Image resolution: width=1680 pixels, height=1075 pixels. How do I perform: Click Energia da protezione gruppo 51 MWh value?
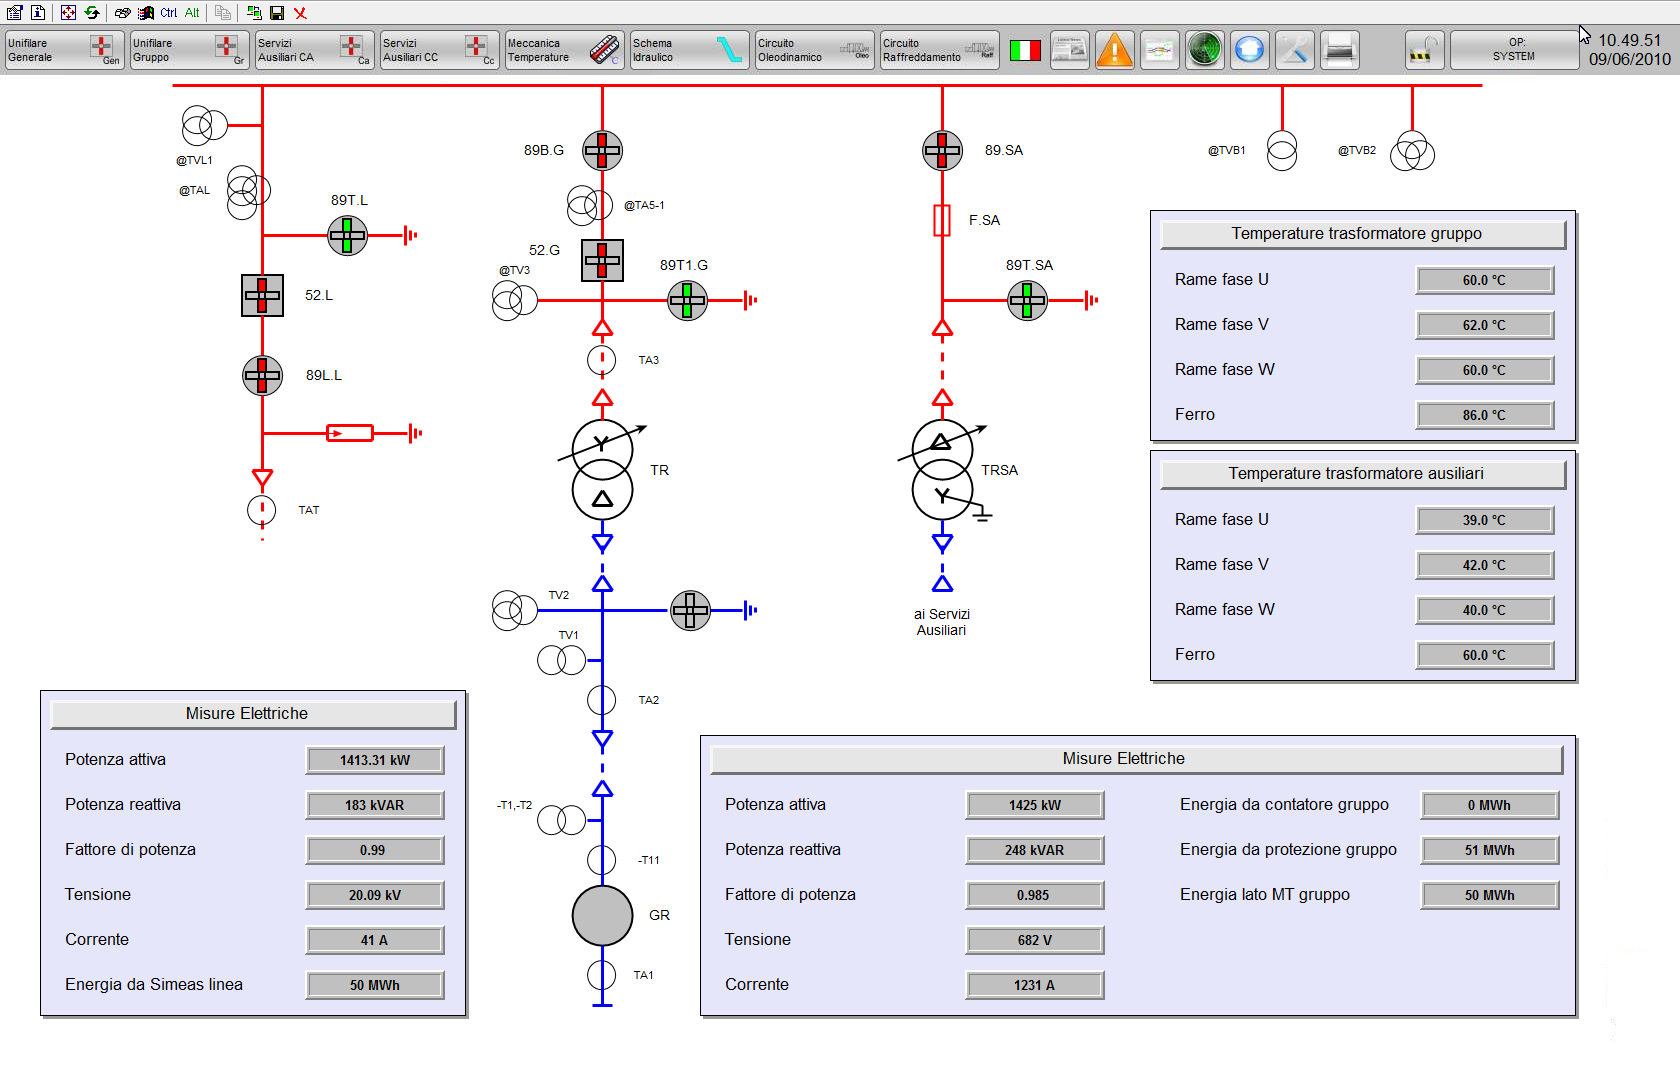1490,850
